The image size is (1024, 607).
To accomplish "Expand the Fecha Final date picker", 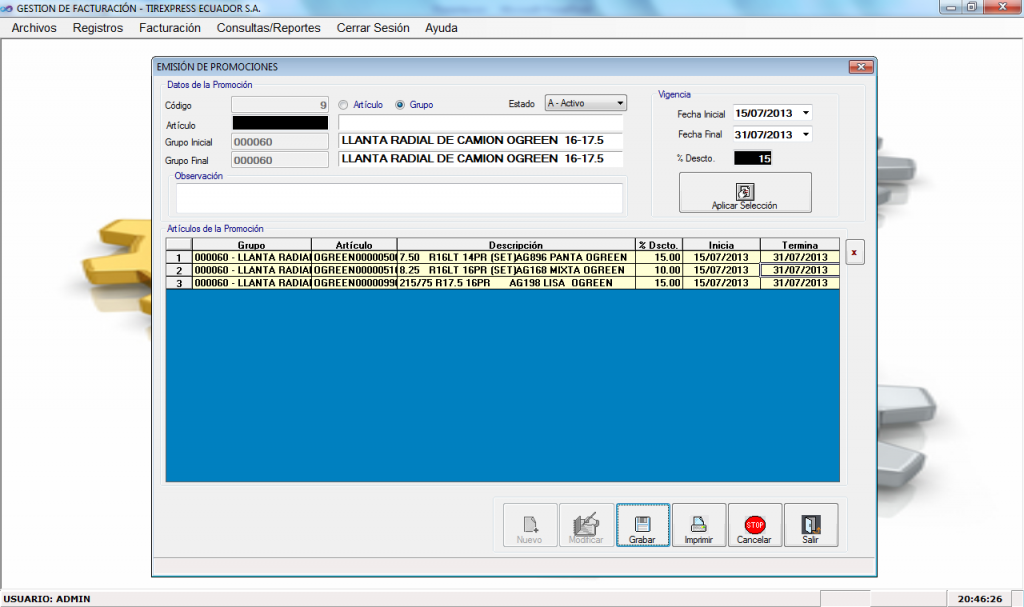I will [806, 134].
